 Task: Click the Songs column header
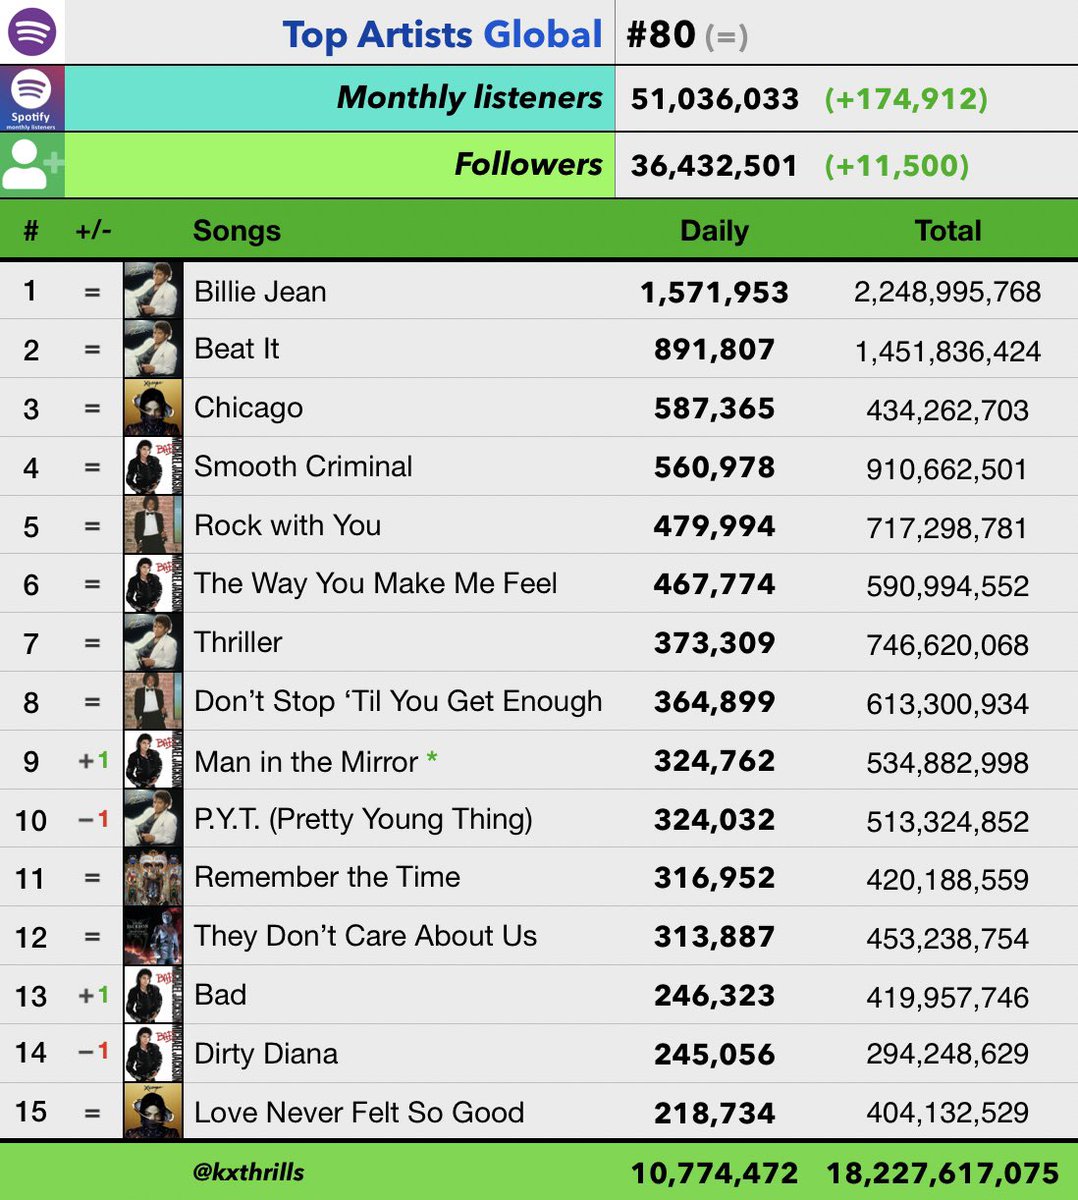237,231
